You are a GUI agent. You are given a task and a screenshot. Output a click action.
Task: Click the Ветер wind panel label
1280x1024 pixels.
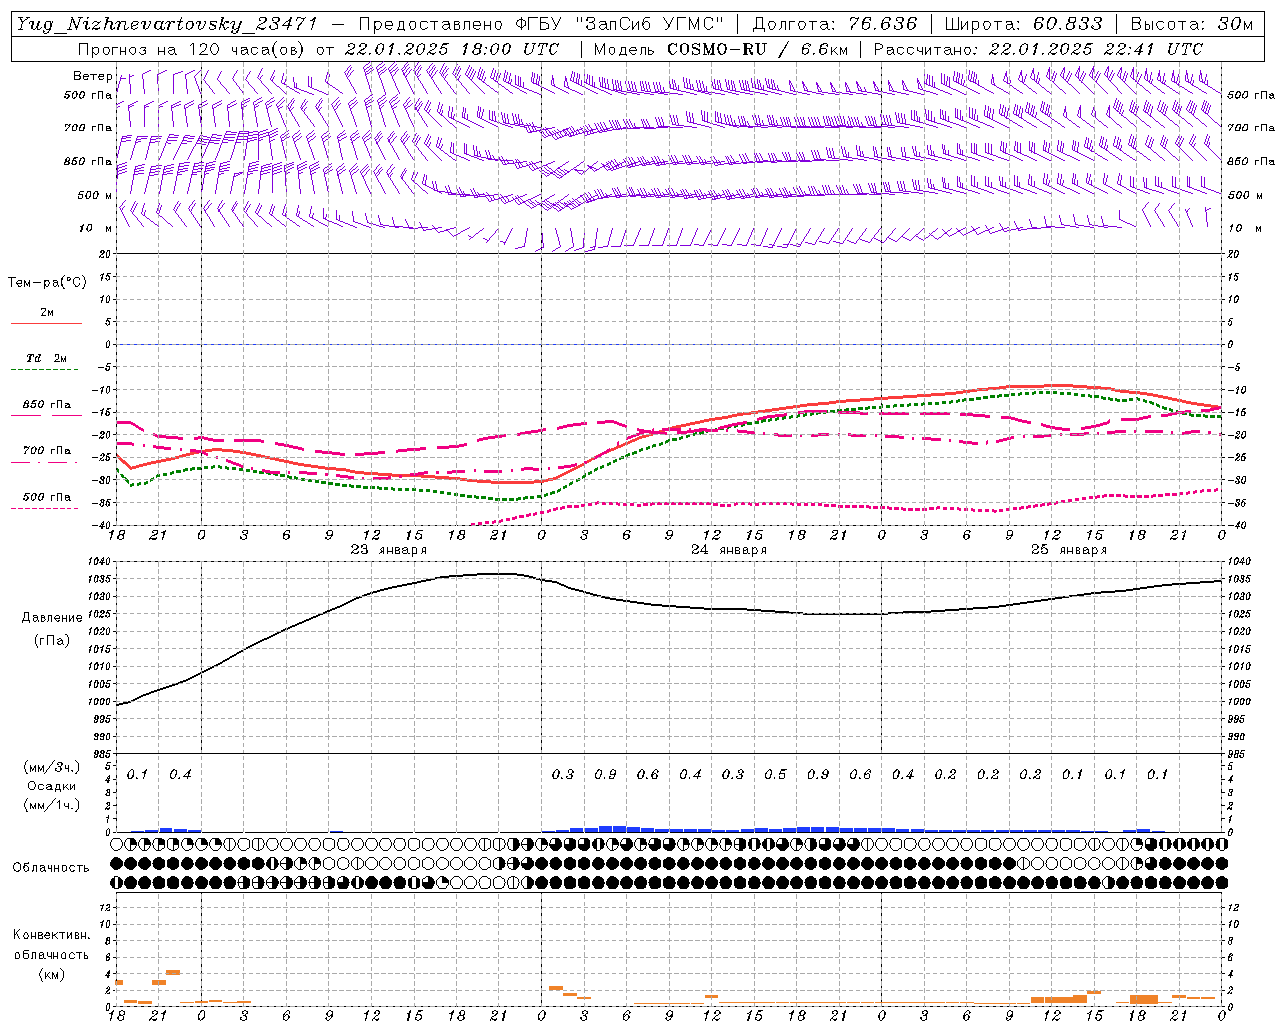93,76
